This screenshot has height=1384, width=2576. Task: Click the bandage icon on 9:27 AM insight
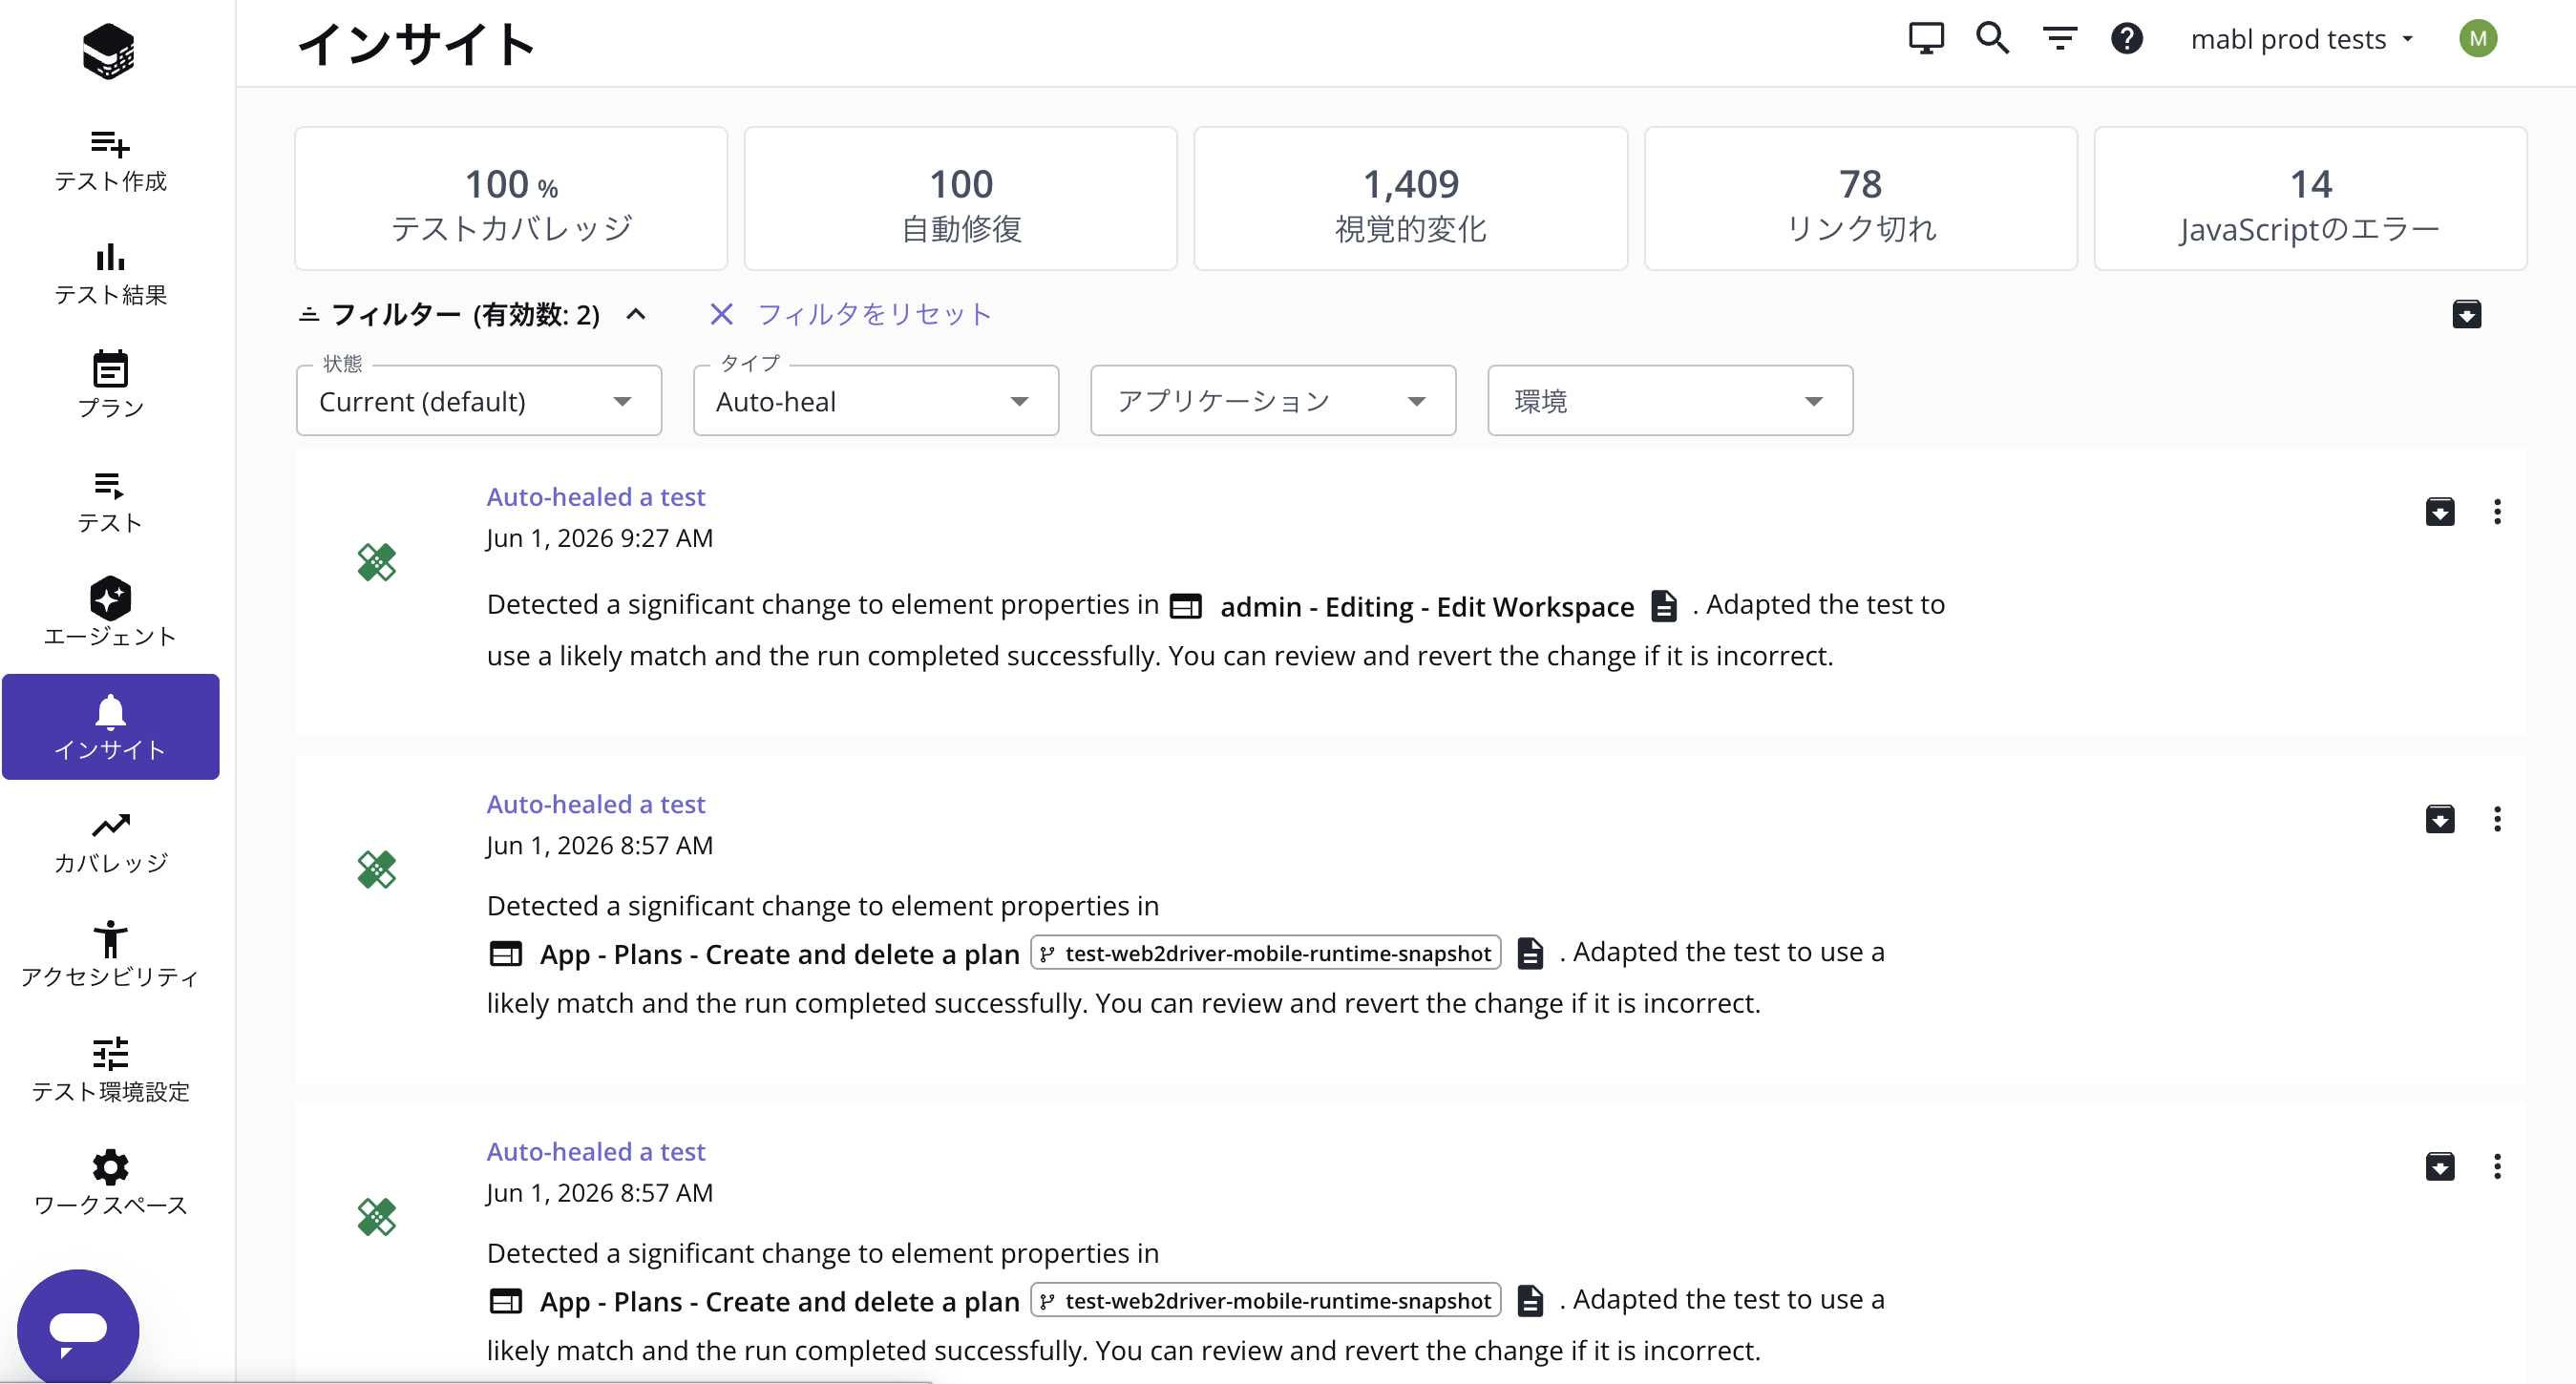pyautogui.click(x=377, y=562)
